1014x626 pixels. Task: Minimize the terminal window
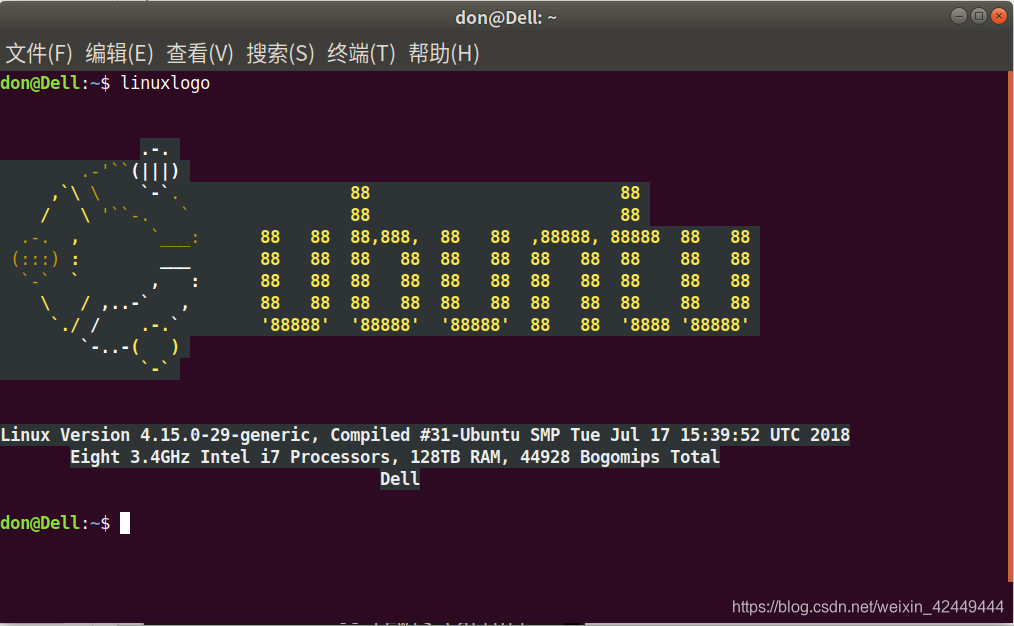(959, 16)
